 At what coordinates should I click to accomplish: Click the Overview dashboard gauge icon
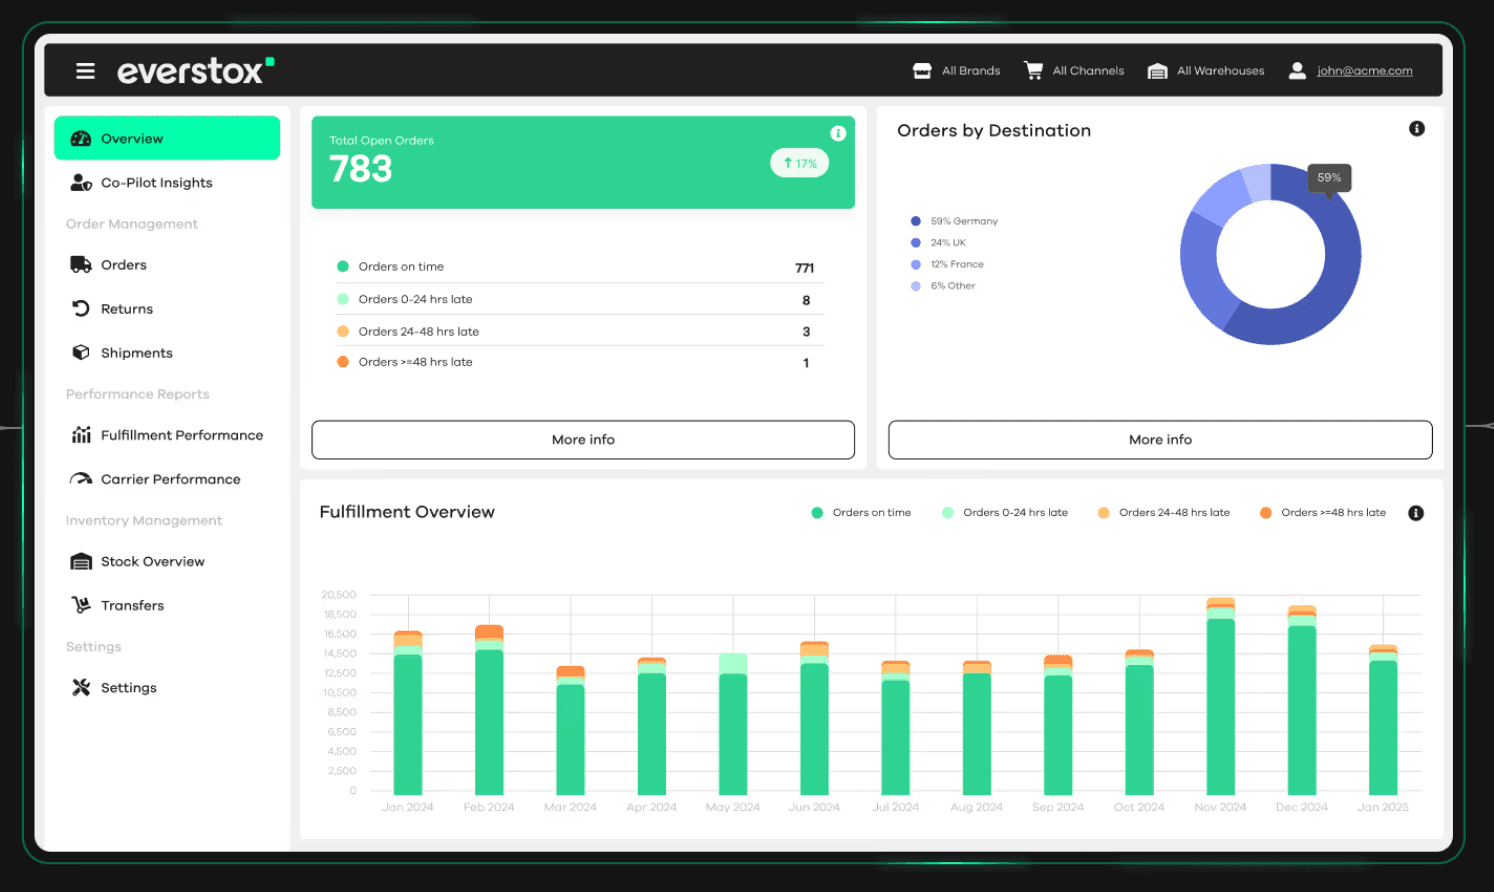(81, 139)
